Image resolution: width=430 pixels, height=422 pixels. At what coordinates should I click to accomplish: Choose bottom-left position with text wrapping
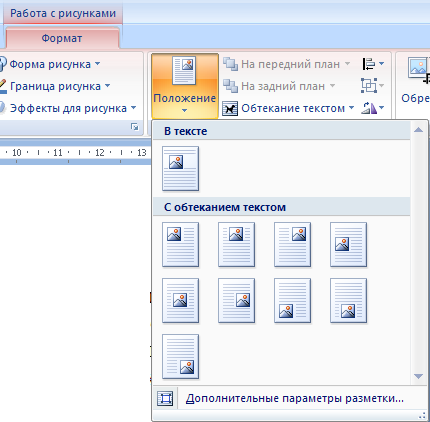point(292,301)
